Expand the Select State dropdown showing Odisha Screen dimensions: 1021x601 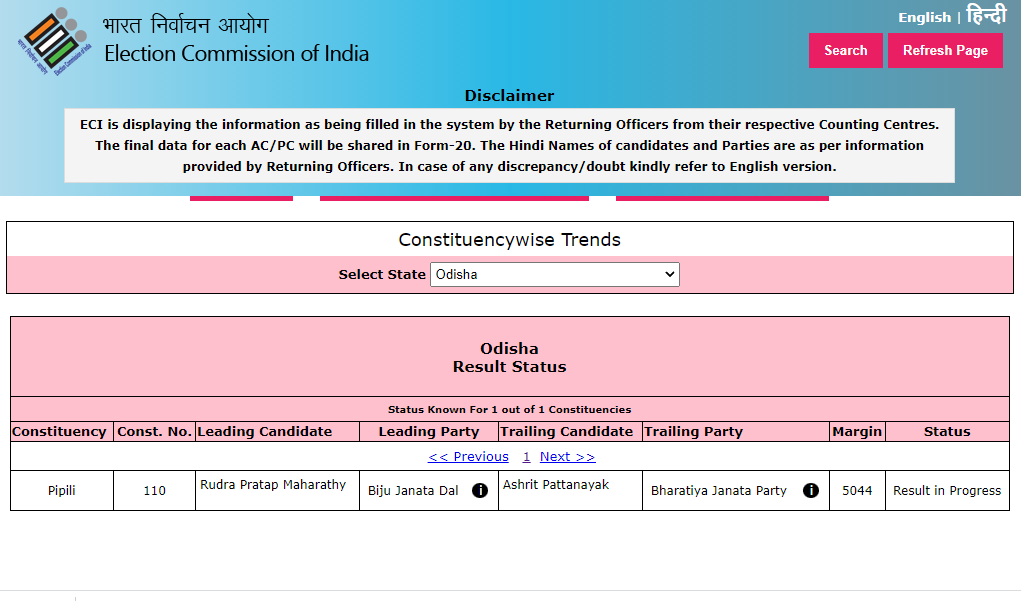(554, 274)
